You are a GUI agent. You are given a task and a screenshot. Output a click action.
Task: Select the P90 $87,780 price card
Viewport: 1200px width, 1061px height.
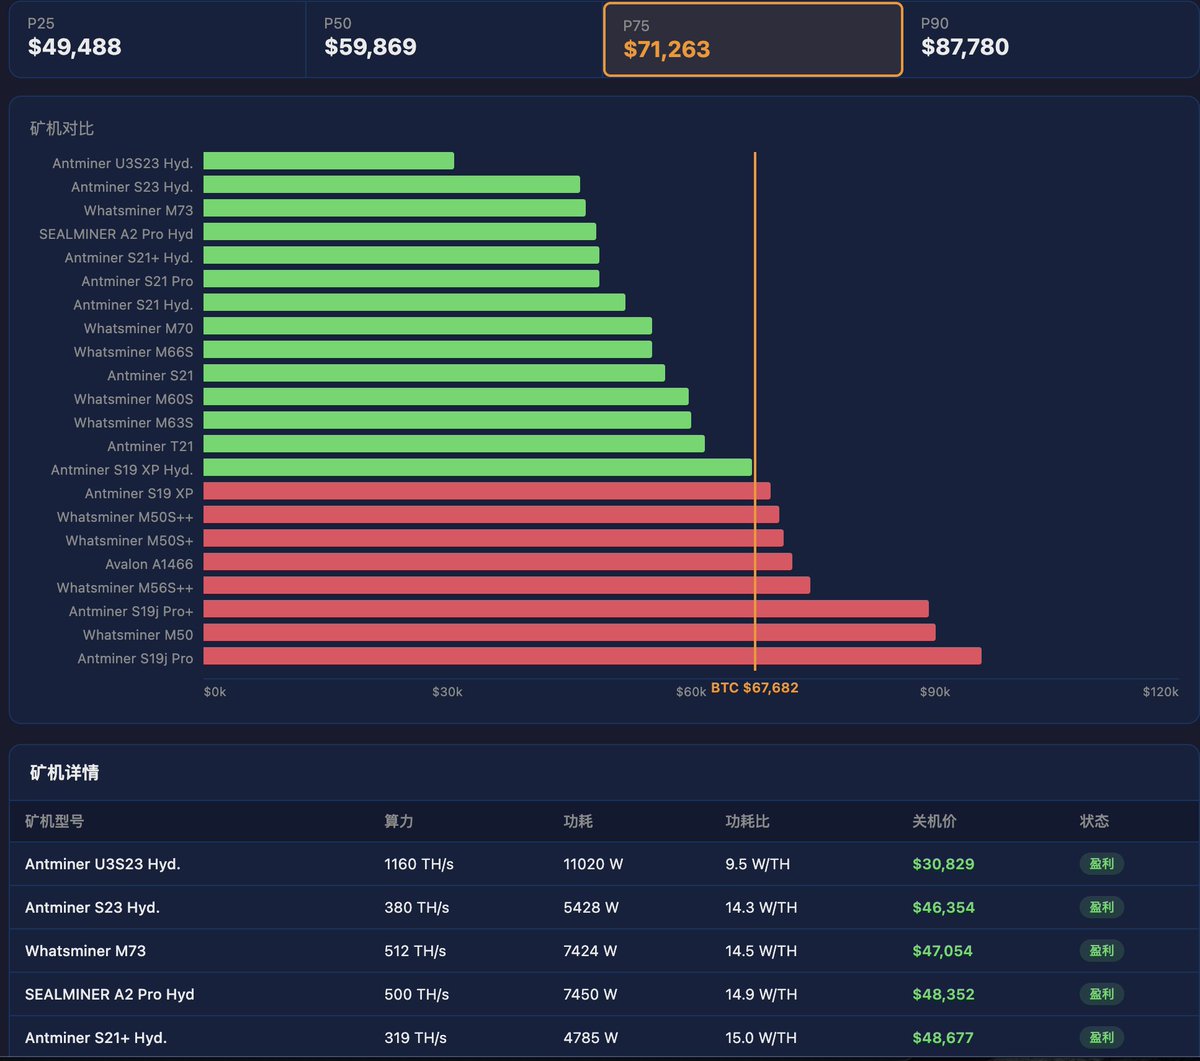coord(1050,39)
